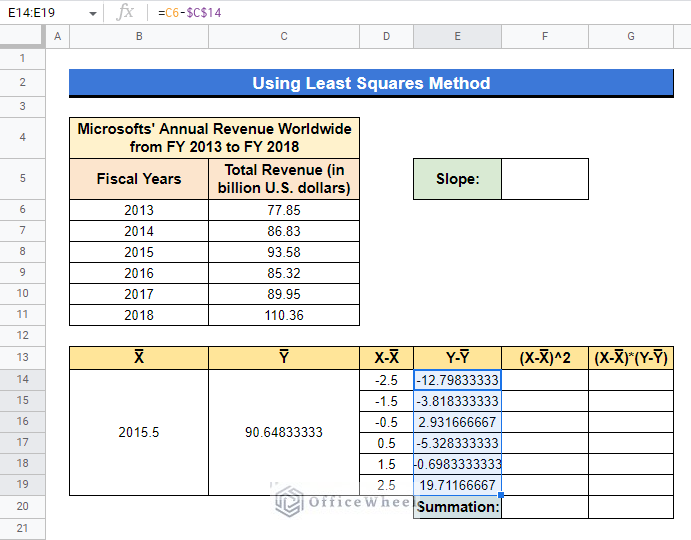Select the Y-Ȳ header cell
Viewport: 691px width, 540px height.
click(457, 358)
